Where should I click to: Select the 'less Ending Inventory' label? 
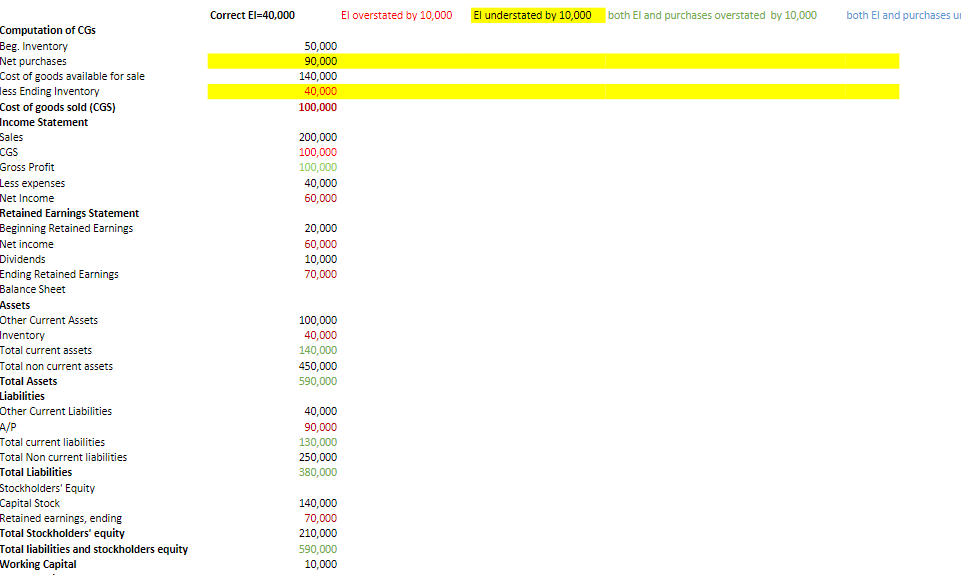pos(50,92)
